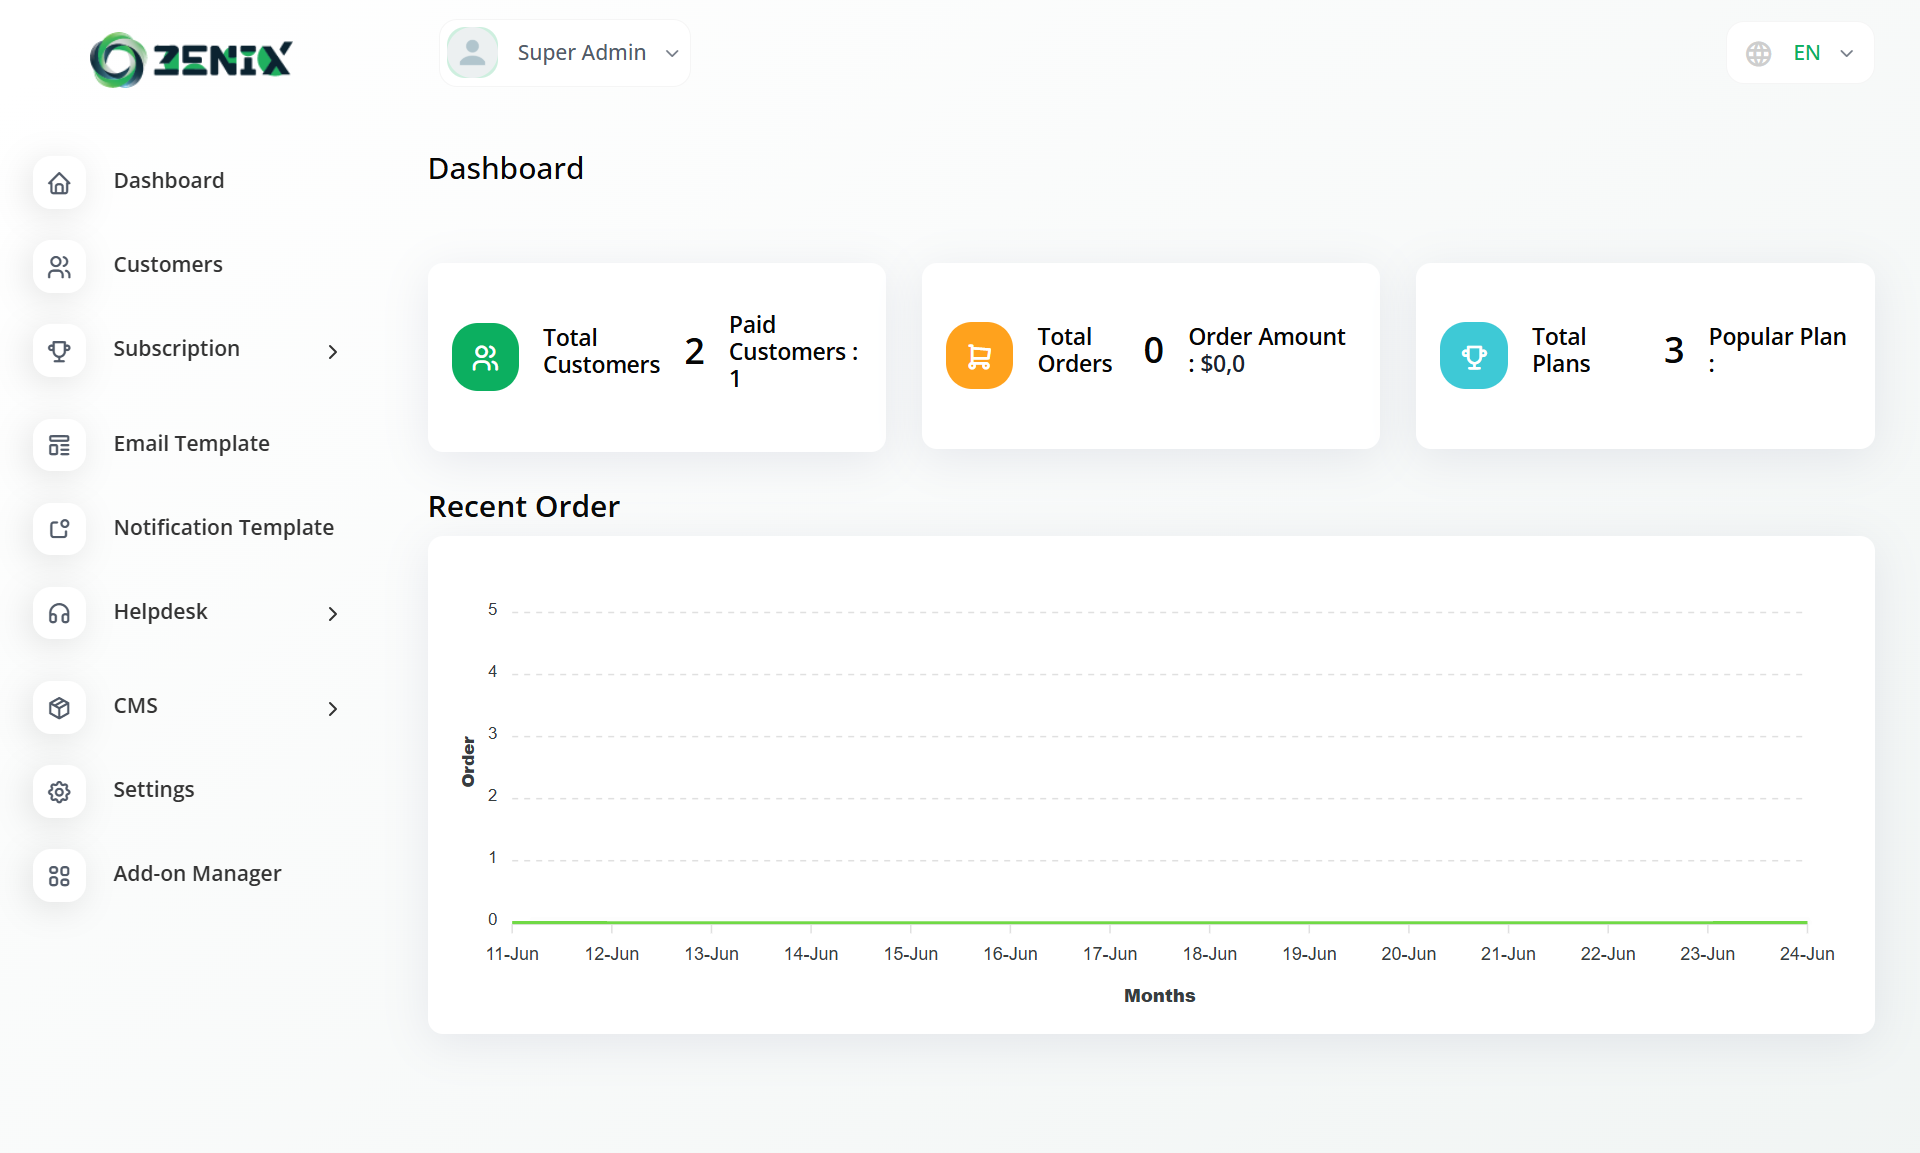Click the Notification Template icon
1920x1153 pixels.
point(59,529)
